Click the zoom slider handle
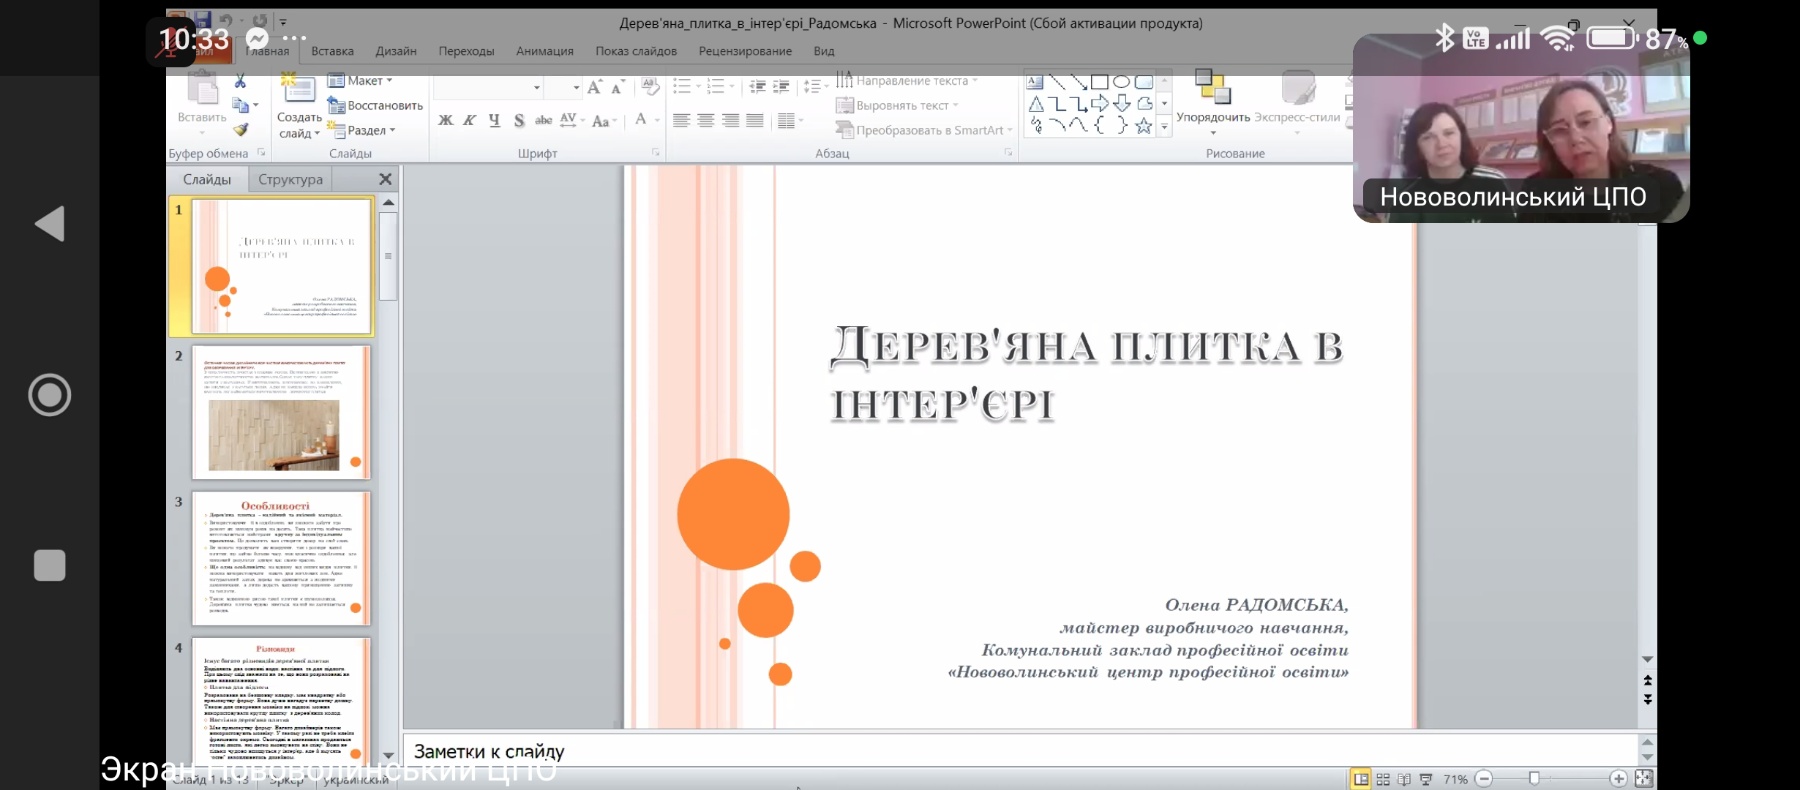 [x=1534, y=778]
